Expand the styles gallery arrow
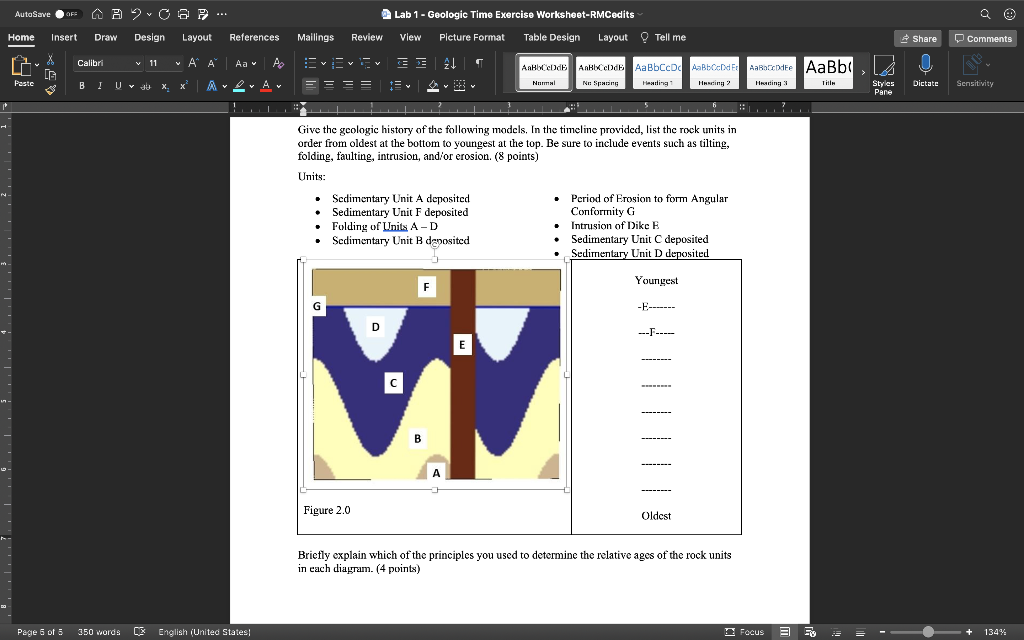This screenshot has width=1024, height=640. 863,72
